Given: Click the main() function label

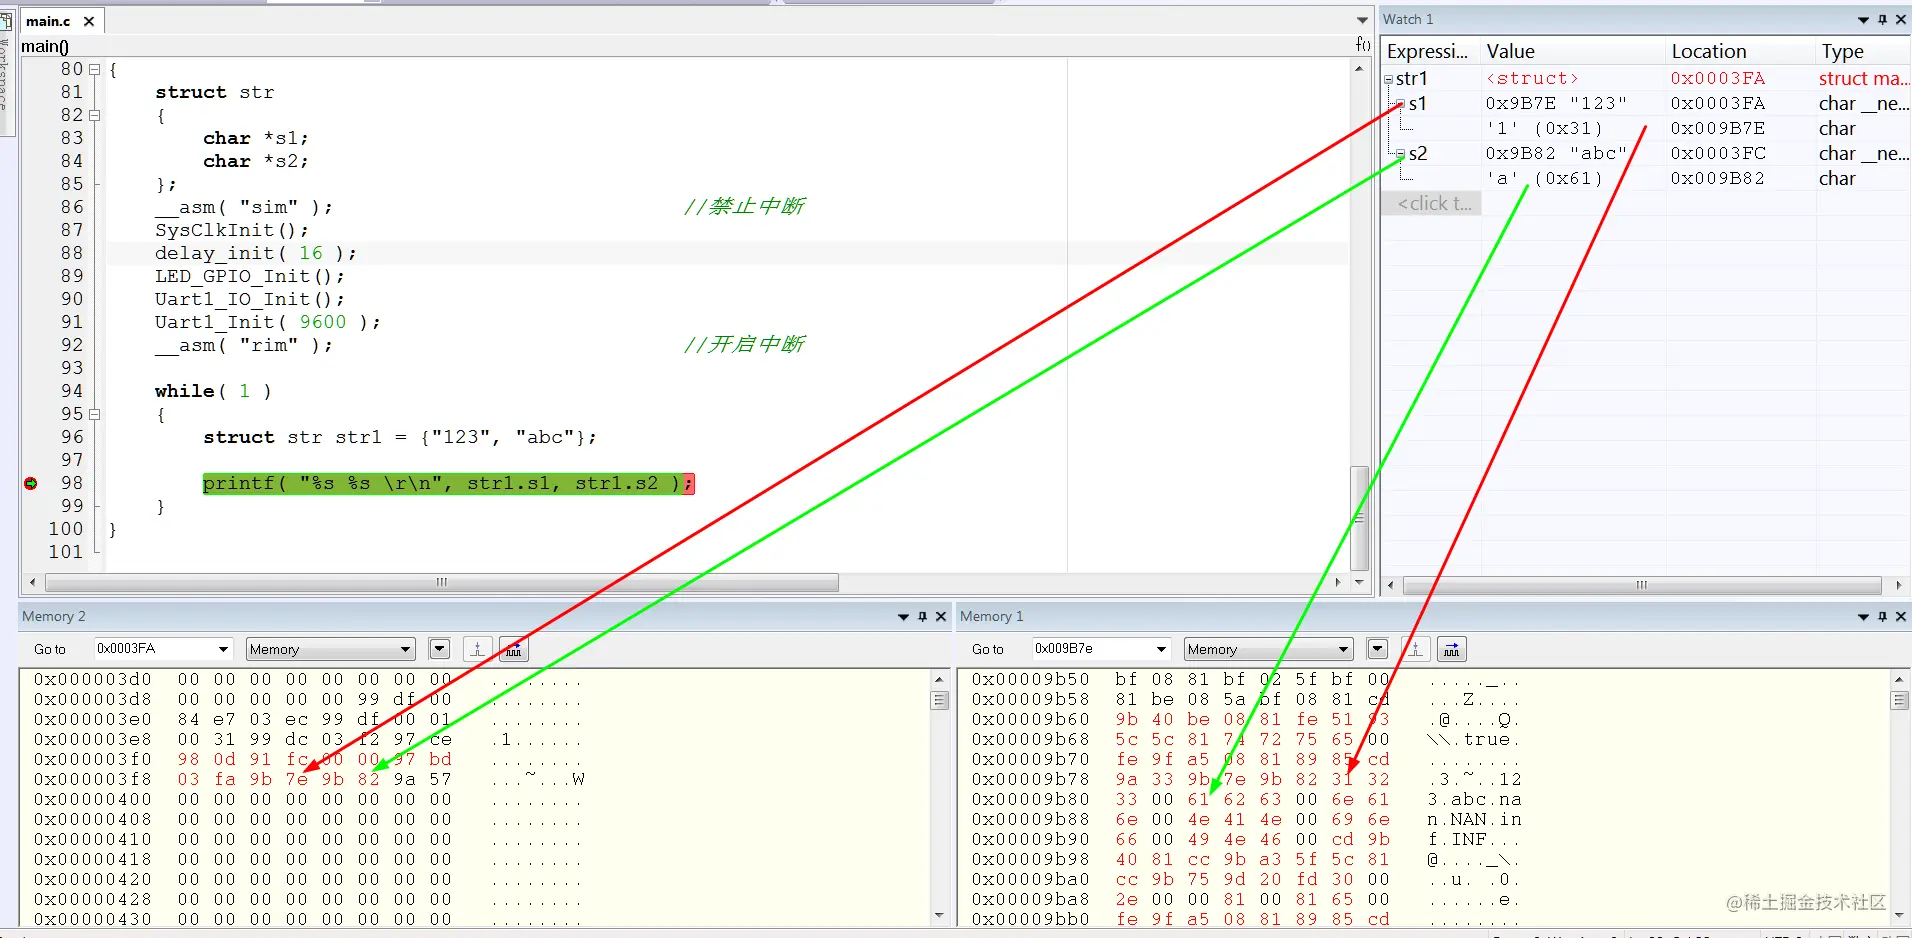Looking at the screenshot, I should point(45,46).
